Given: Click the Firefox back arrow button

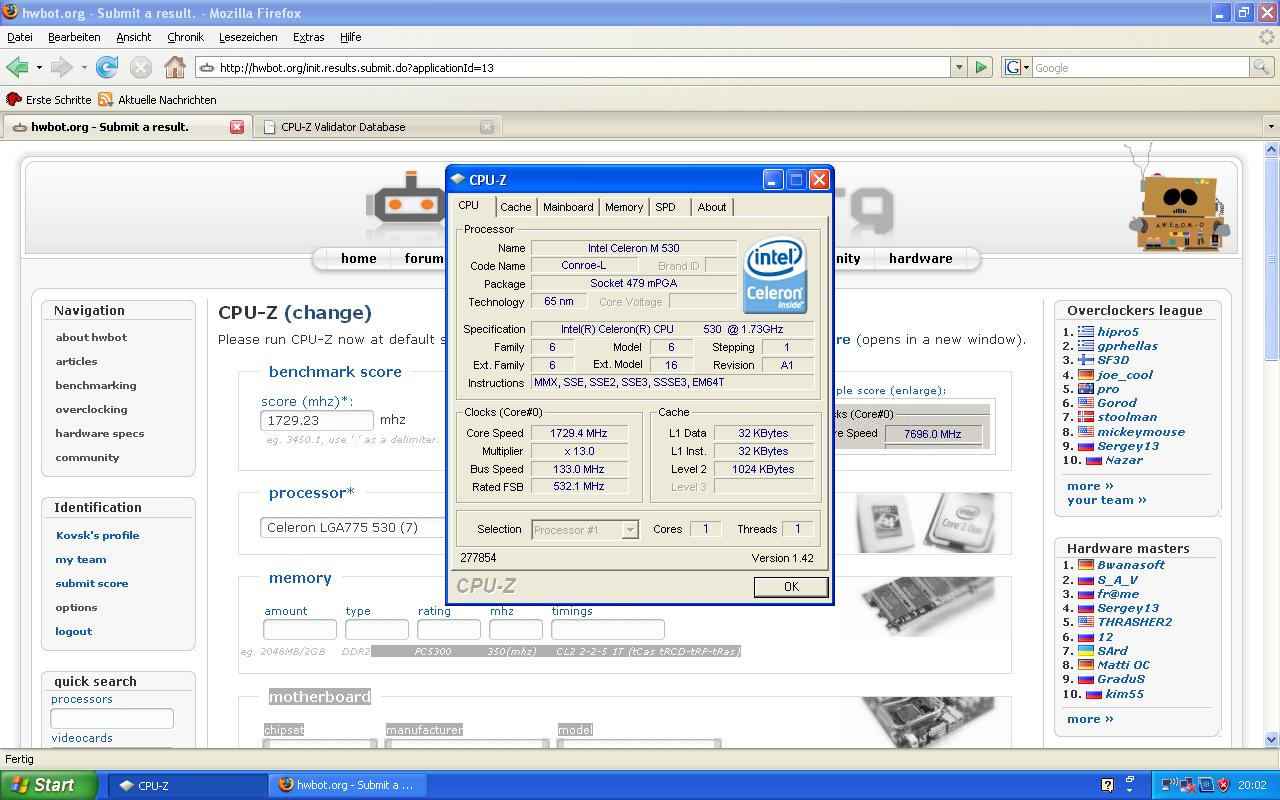Looking at the screenshot, I should [x=17, y=67].
